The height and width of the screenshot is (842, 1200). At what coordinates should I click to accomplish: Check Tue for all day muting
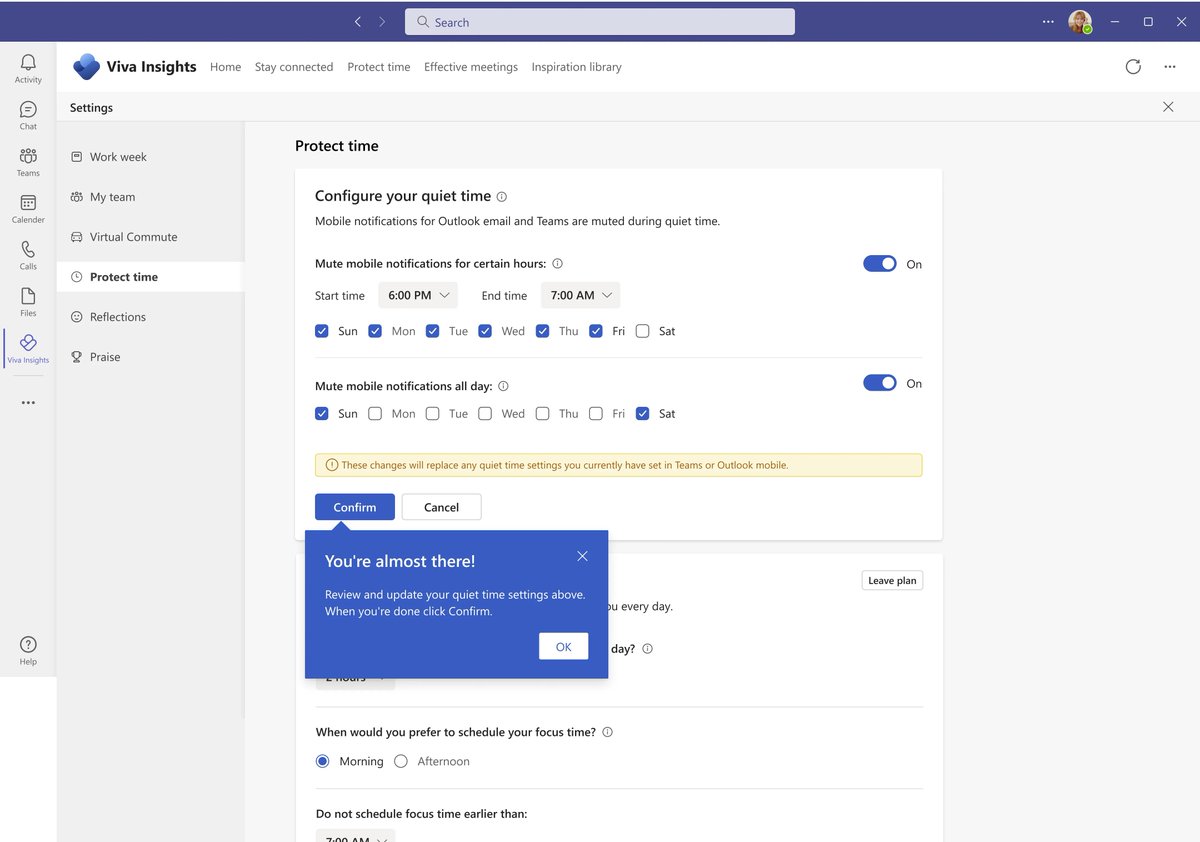click(x=432, y=413)
